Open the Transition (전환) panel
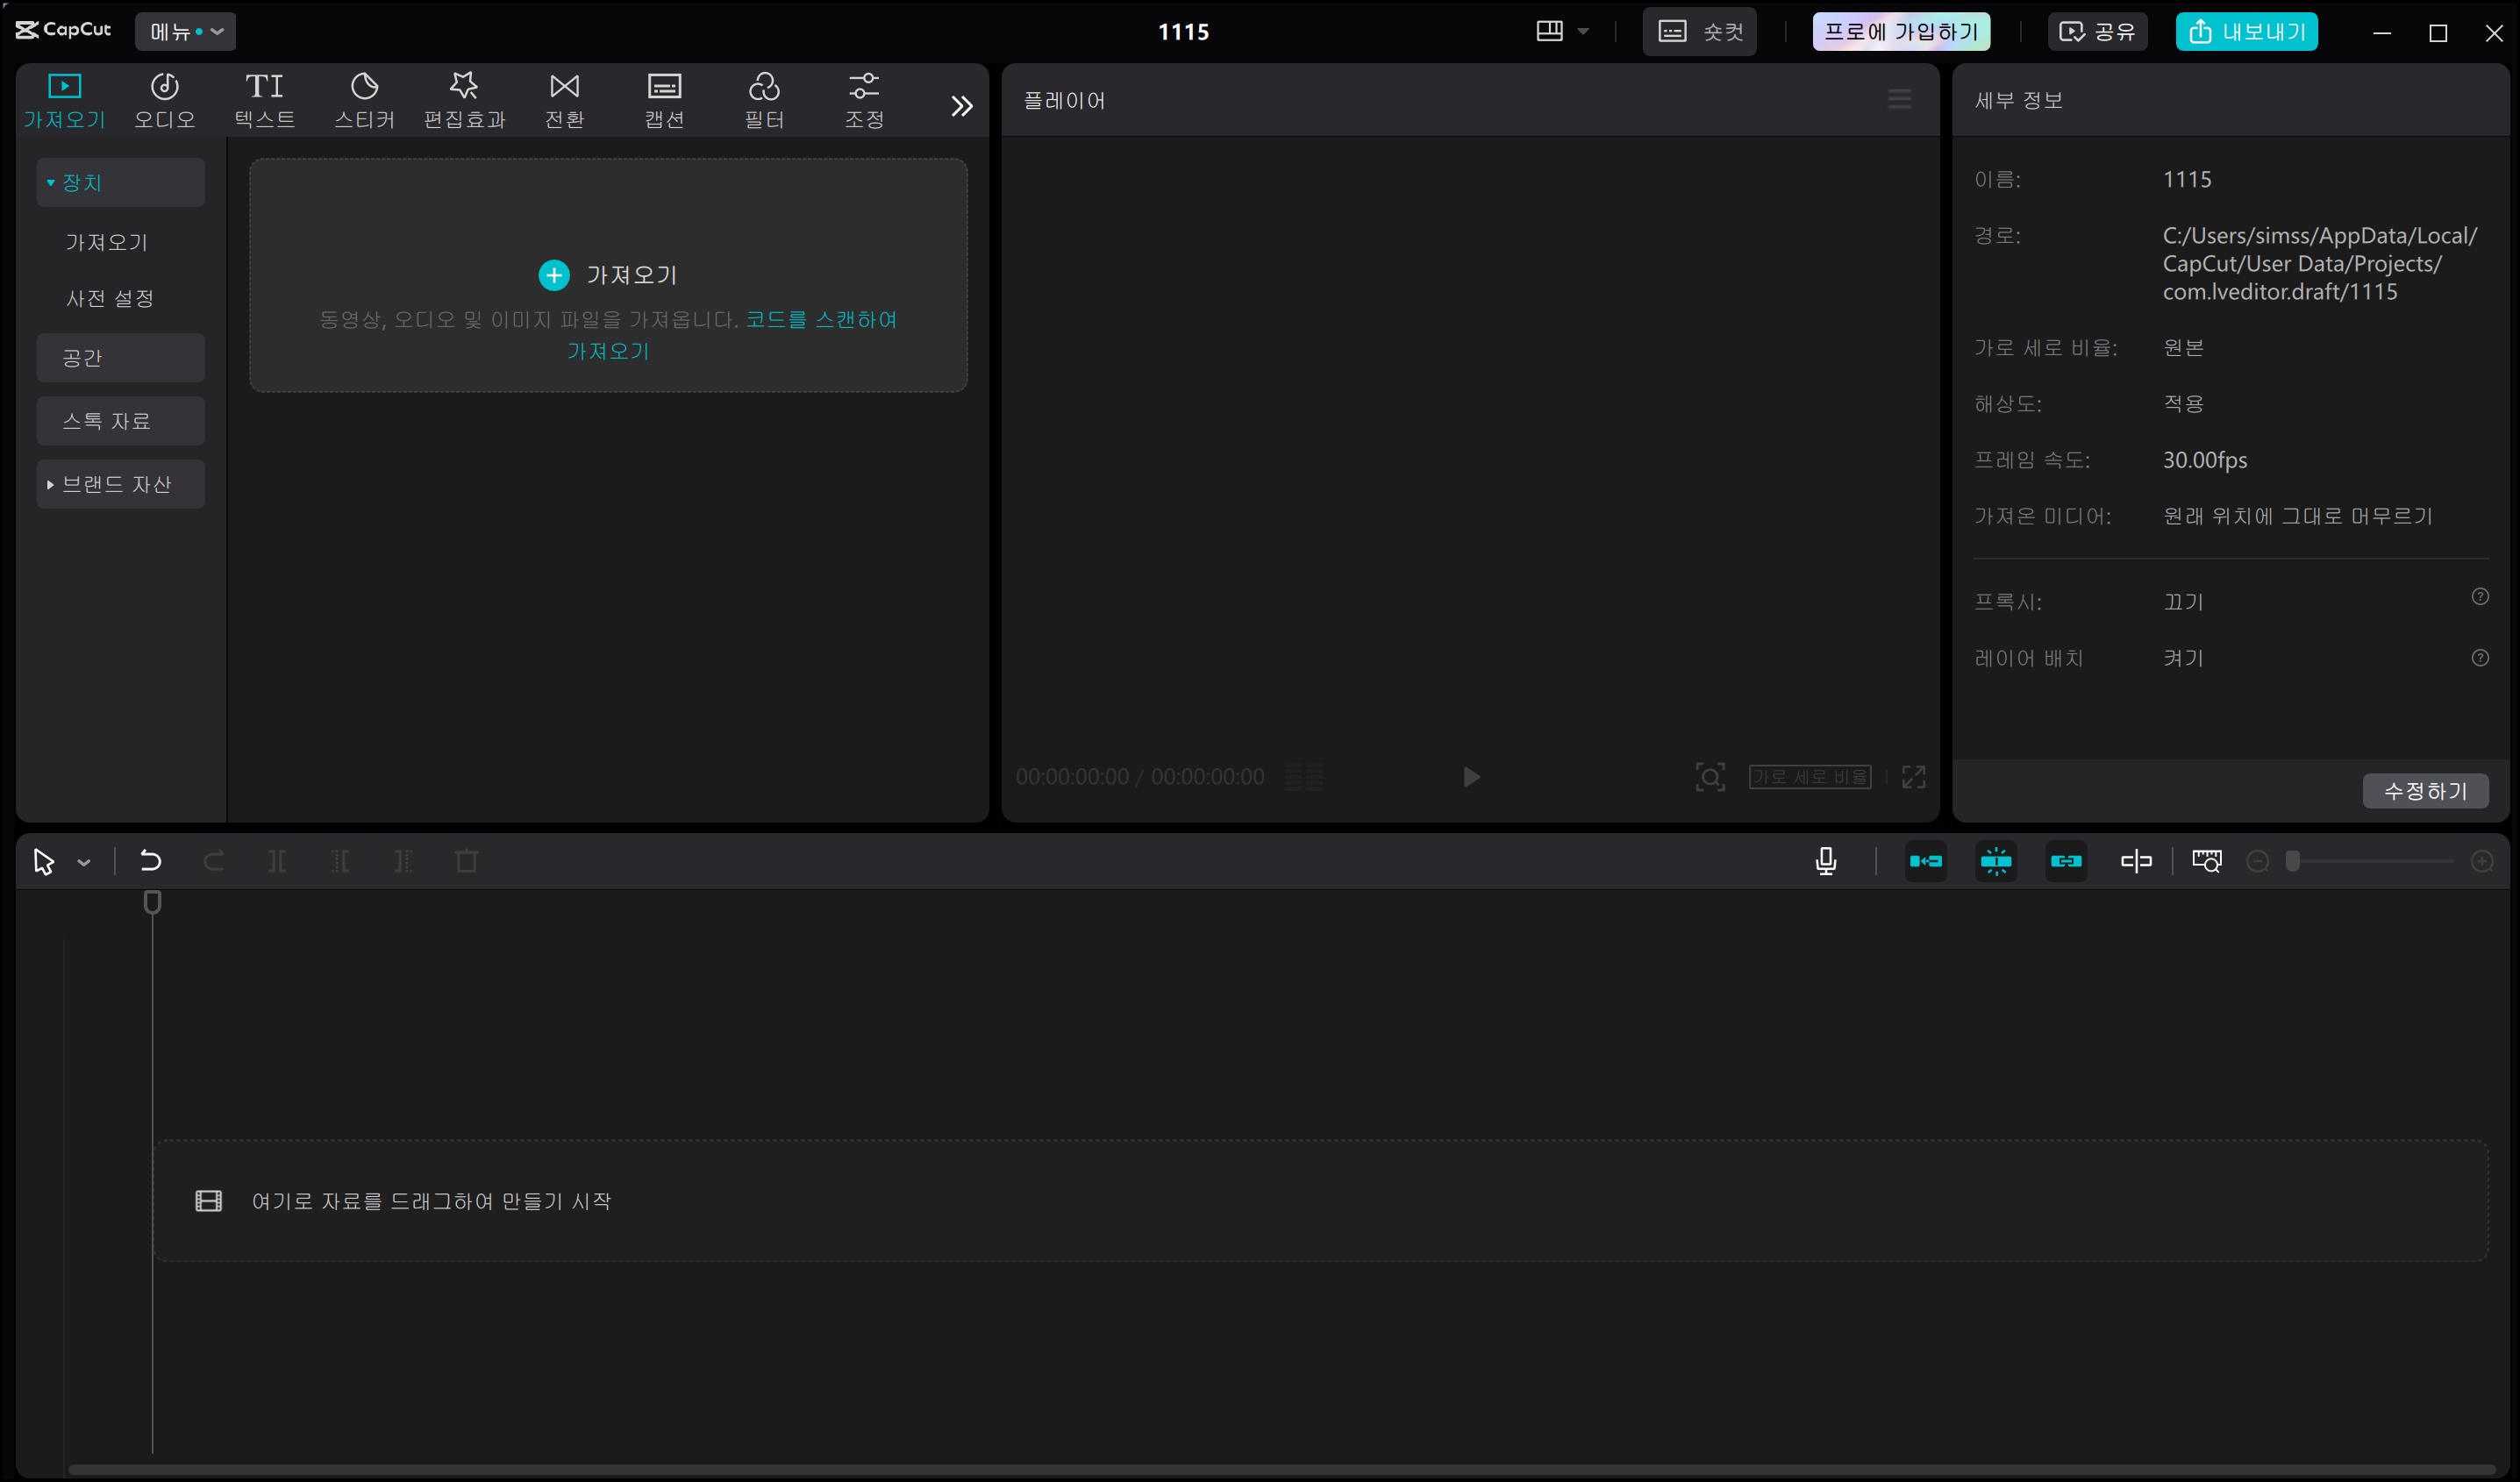Image resolution: width=2520 pixels, height=1482 pixels. tap(564, 100)
